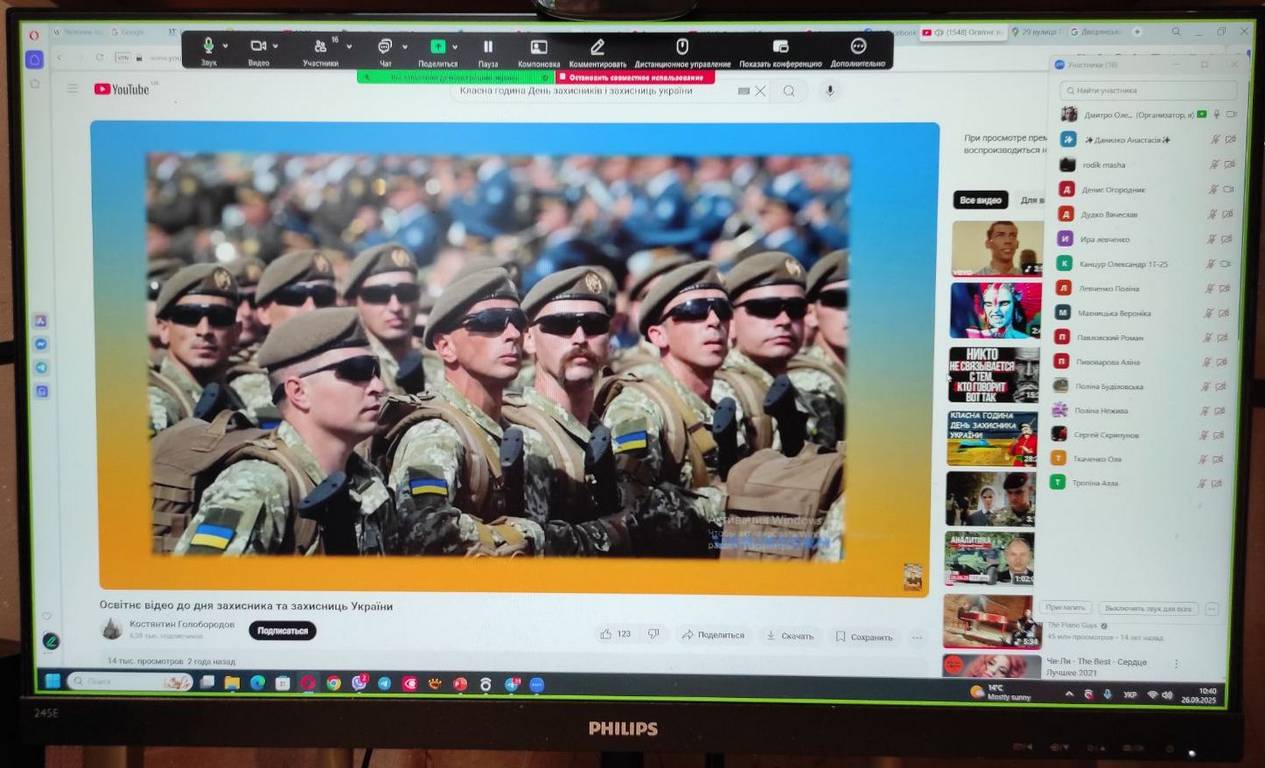Like the video with thumbs-up icon

pos(606,634)
